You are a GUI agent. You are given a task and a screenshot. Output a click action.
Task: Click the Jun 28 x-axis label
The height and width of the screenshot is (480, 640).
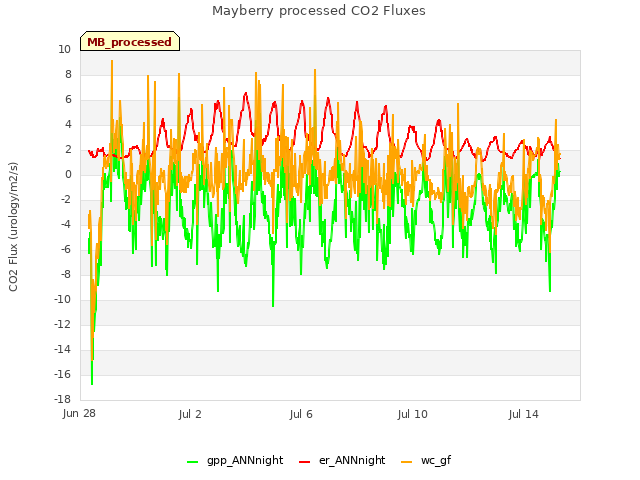pos(79,413)
